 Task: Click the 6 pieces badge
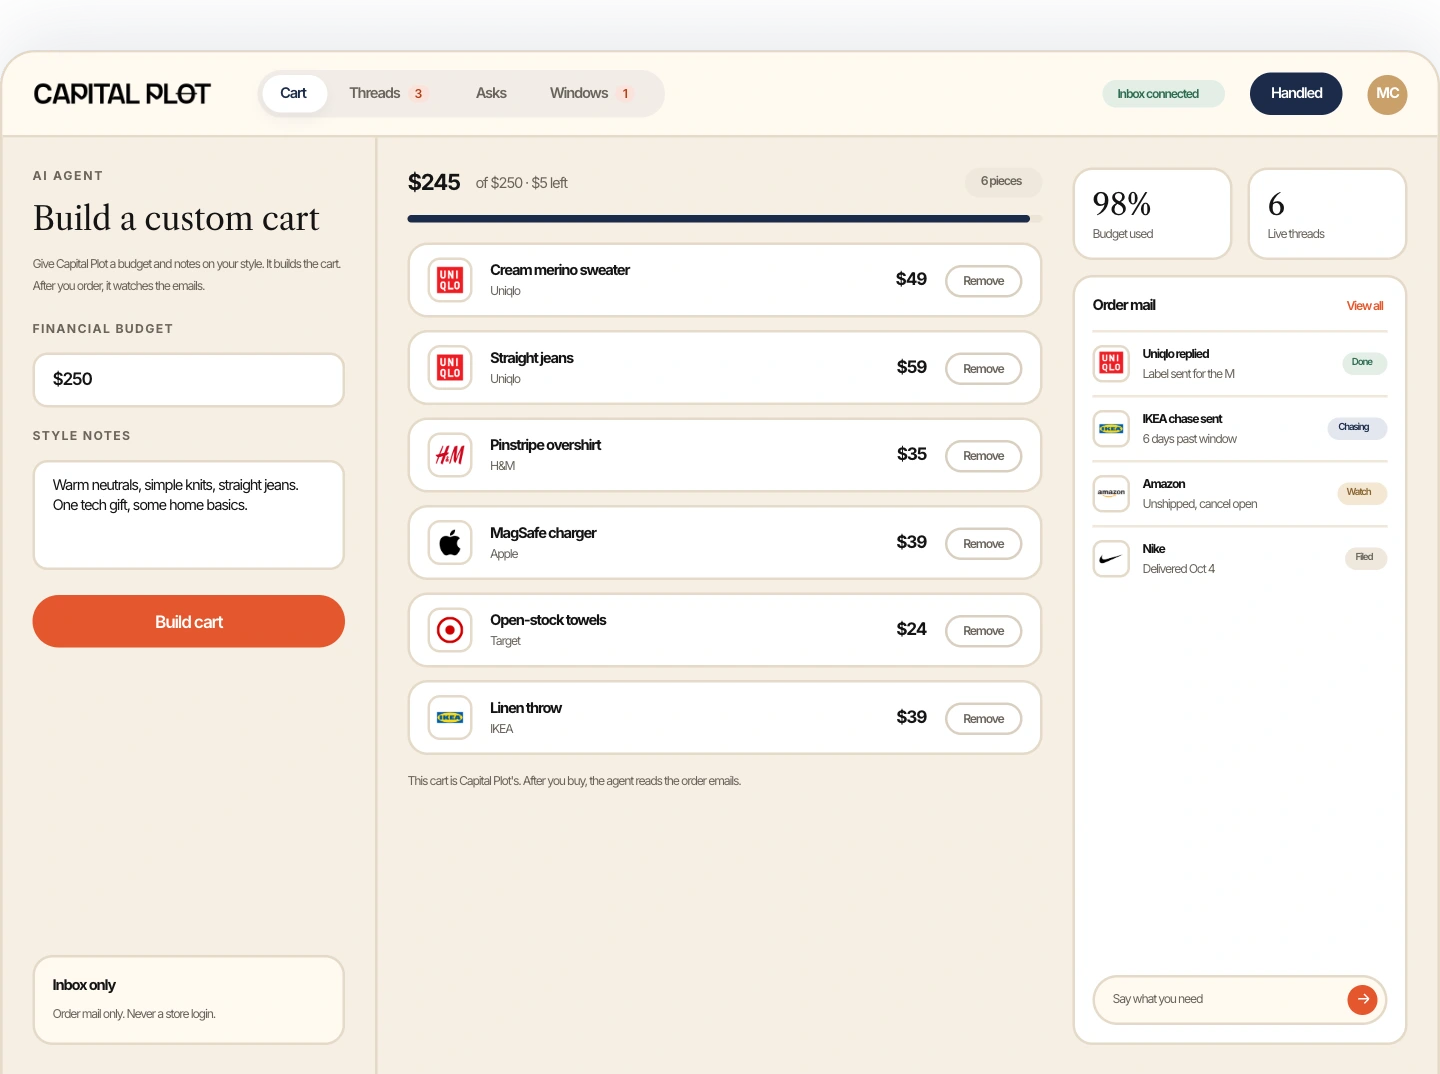click(x=1002, y=181)
